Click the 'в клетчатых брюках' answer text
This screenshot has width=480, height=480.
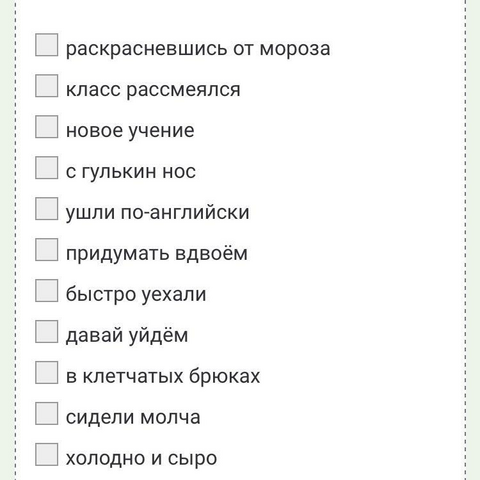pos(163,377)
